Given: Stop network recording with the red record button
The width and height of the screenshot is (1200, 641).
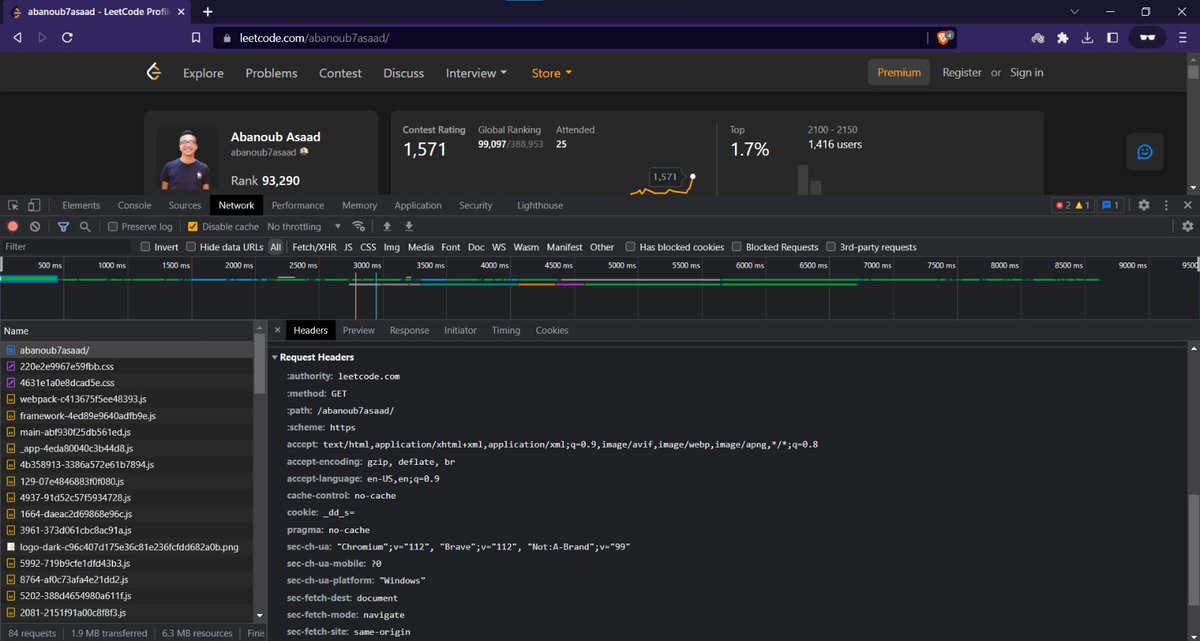Looking at the screenshot, I should click(13, 227).
